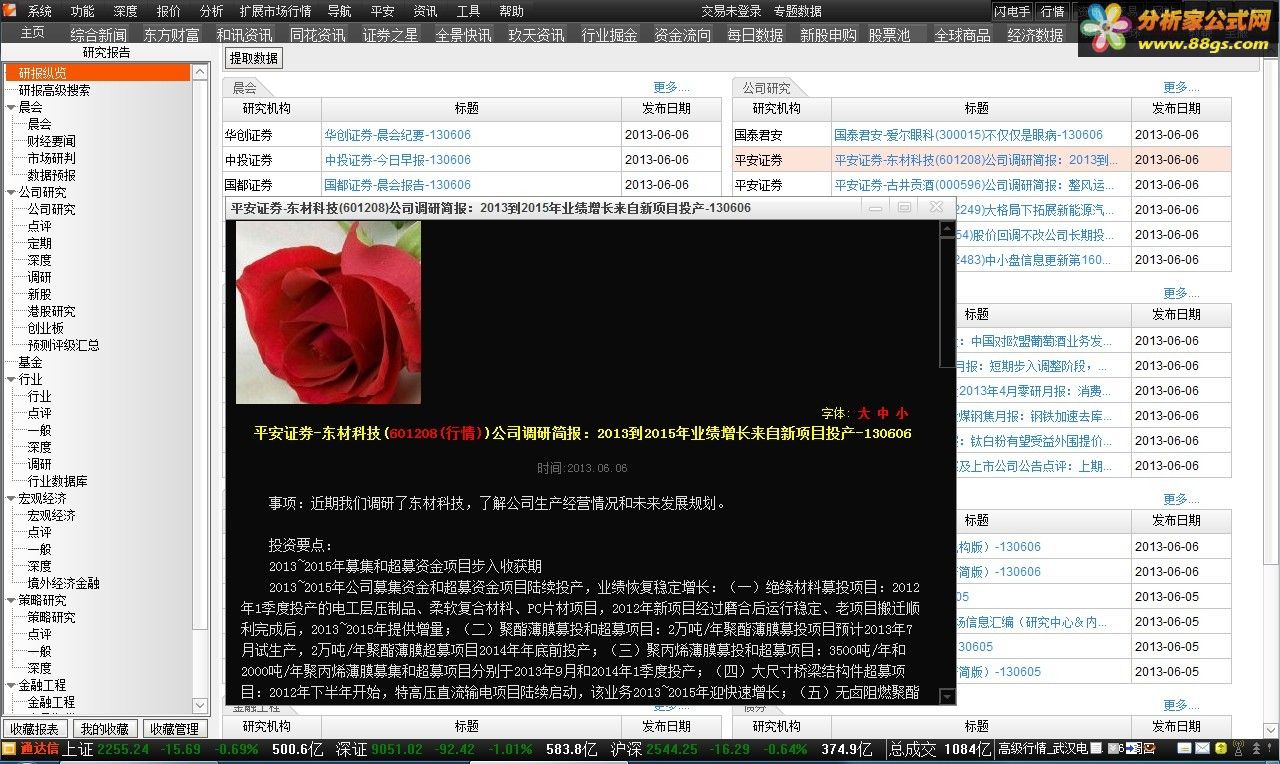Set report font size to 大

864,413
